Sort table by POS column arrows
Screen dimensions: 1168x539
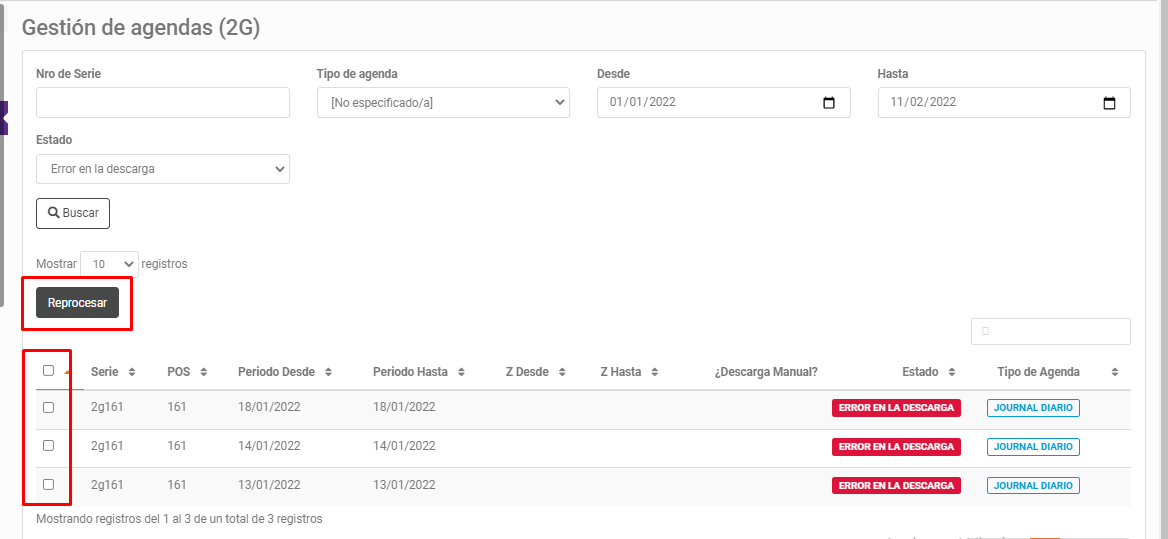pos(203,372)
